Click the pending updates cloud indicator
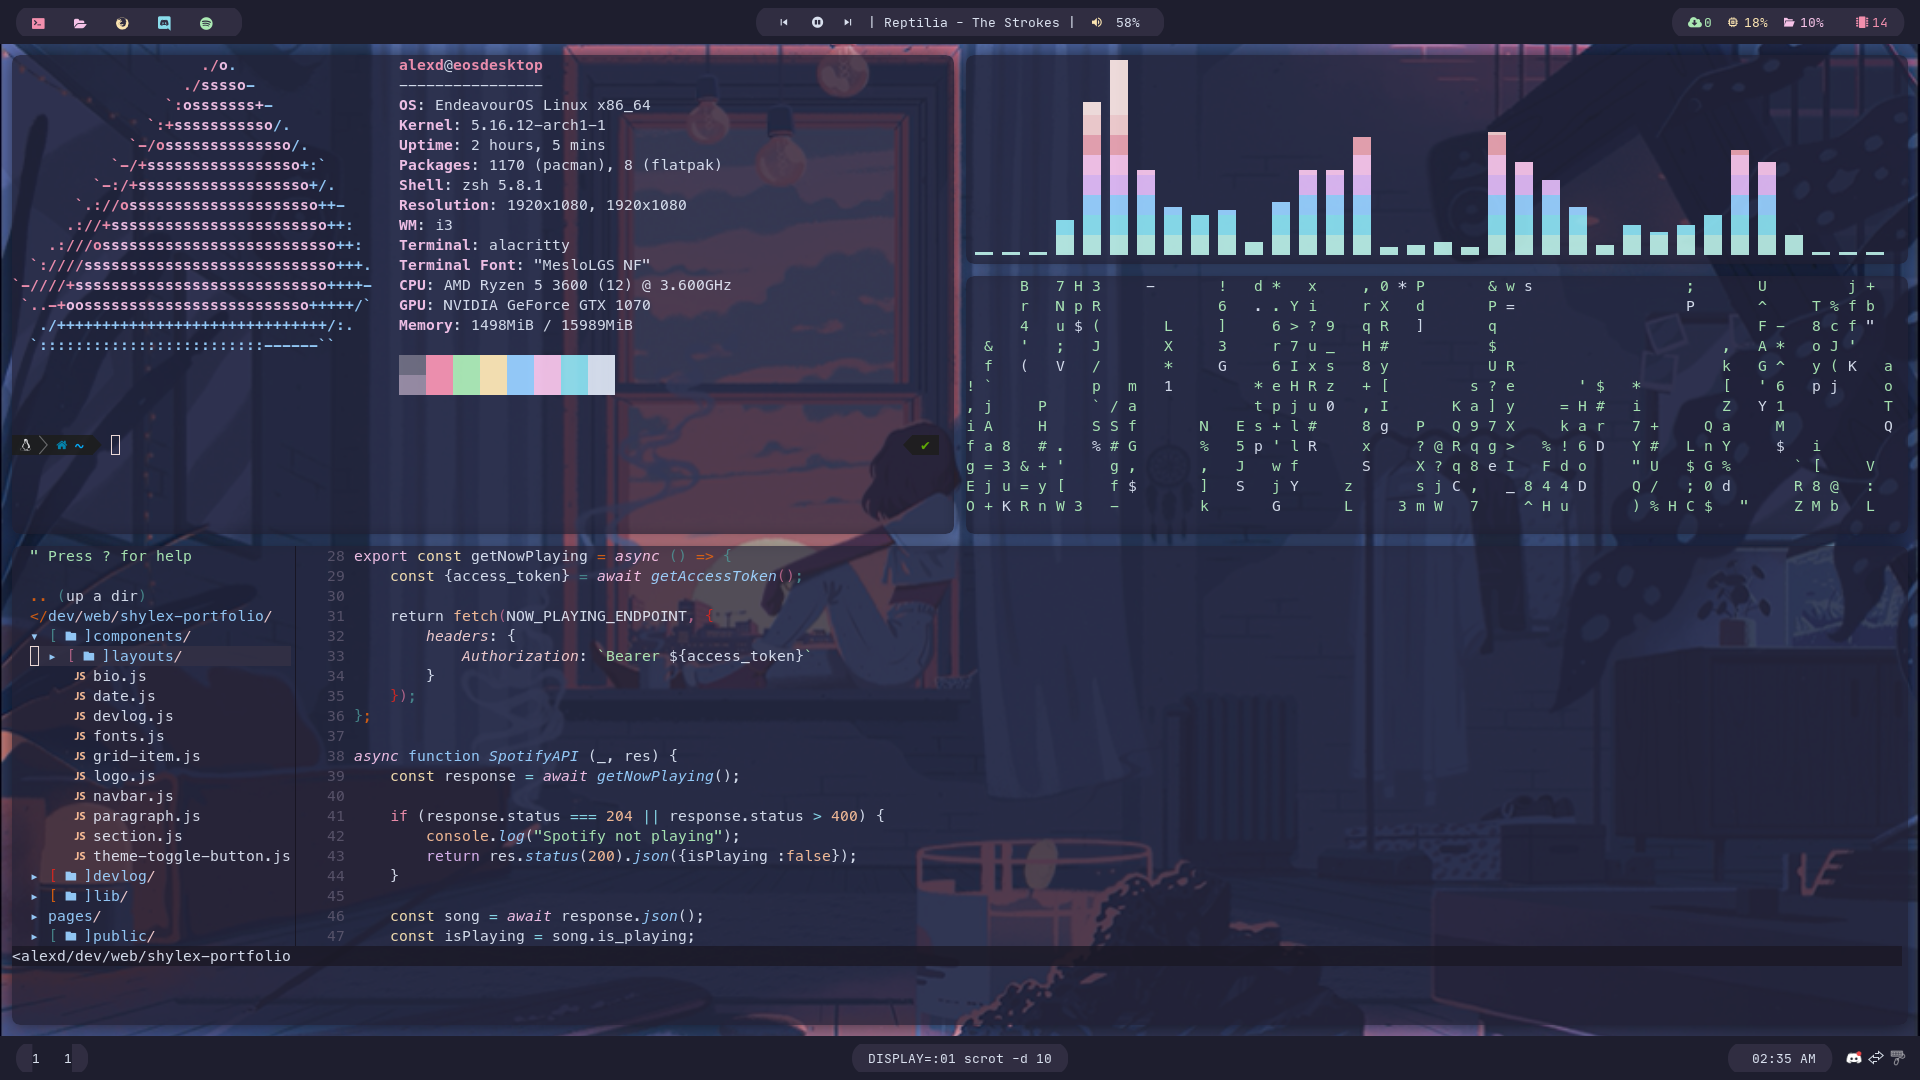1920x1080 pixels. tap(1699, 23)
